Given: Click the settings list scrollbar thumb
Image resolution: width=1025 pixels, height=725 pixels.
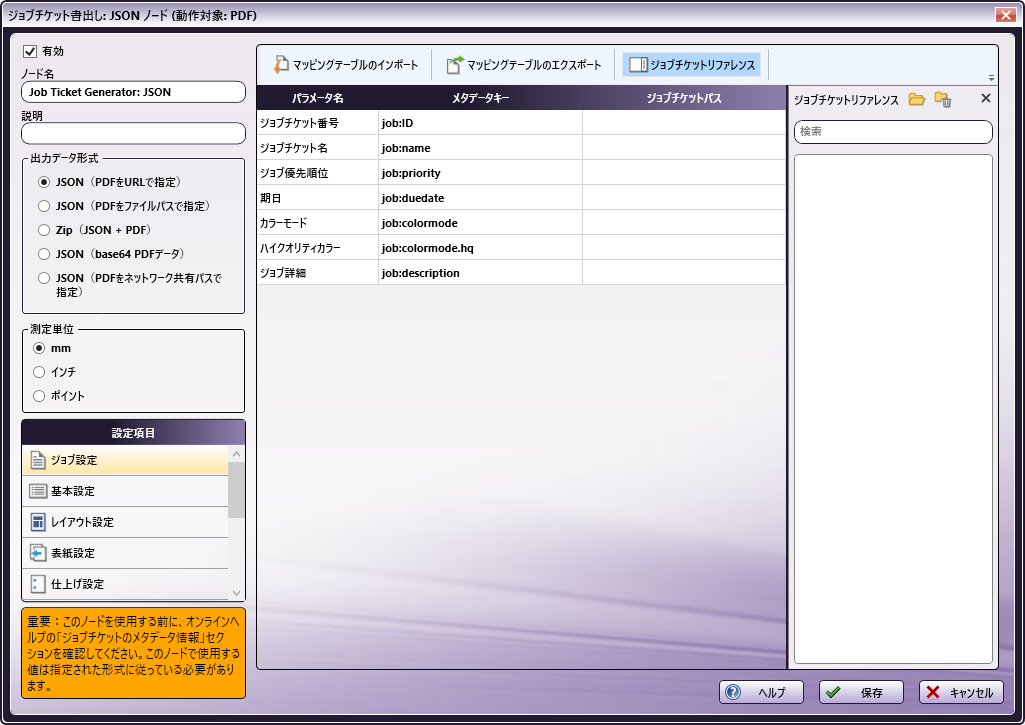Looking at the screenshot, I should pyautogui.click(x=237, y=490).
